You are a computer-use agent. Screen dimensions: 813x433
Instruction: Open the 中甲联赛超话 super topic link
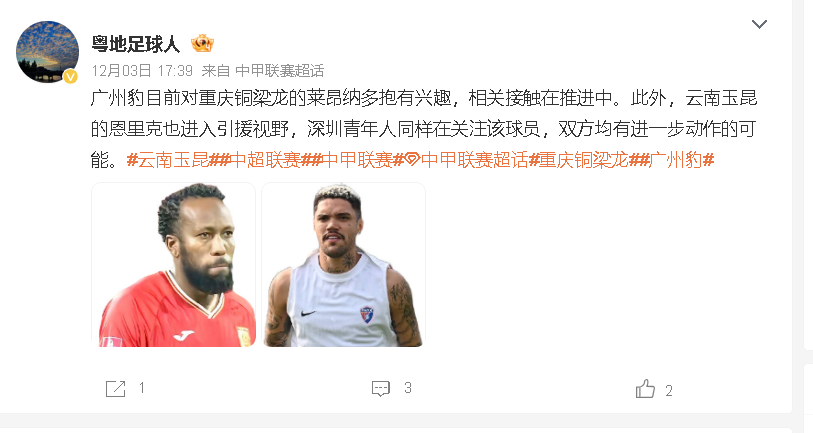pos(474,160)
